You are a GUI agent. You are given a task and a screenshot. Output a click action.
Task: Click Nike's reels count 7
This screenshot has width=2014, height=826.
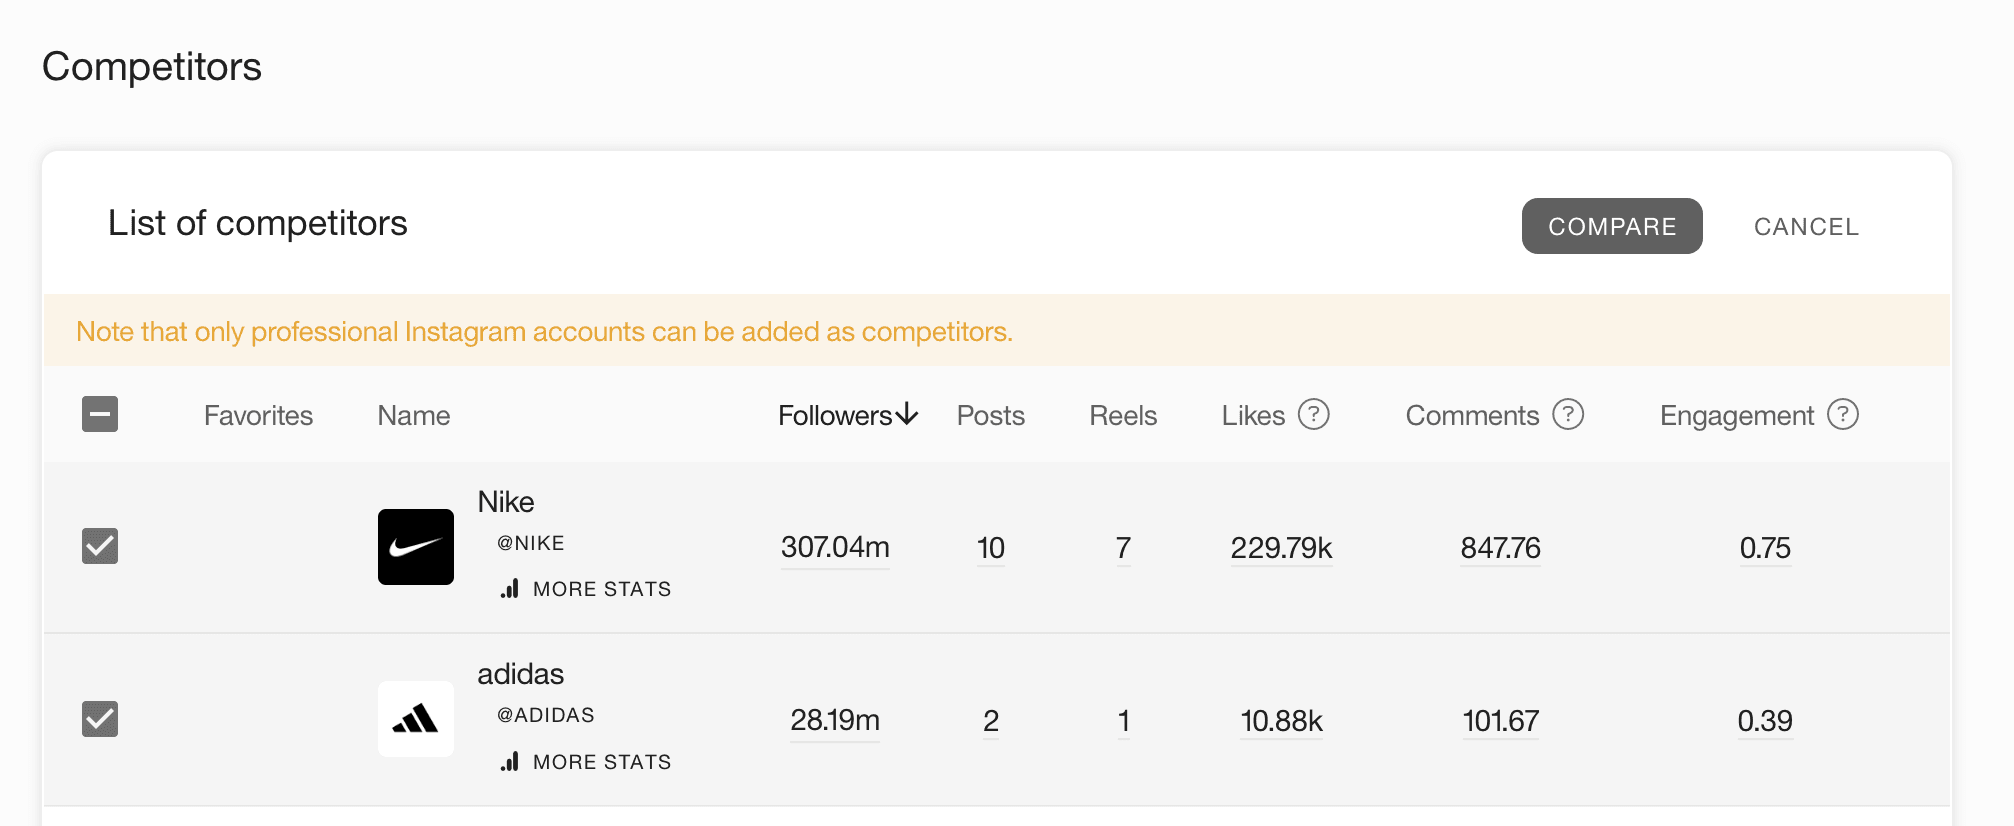[1124, 548]
